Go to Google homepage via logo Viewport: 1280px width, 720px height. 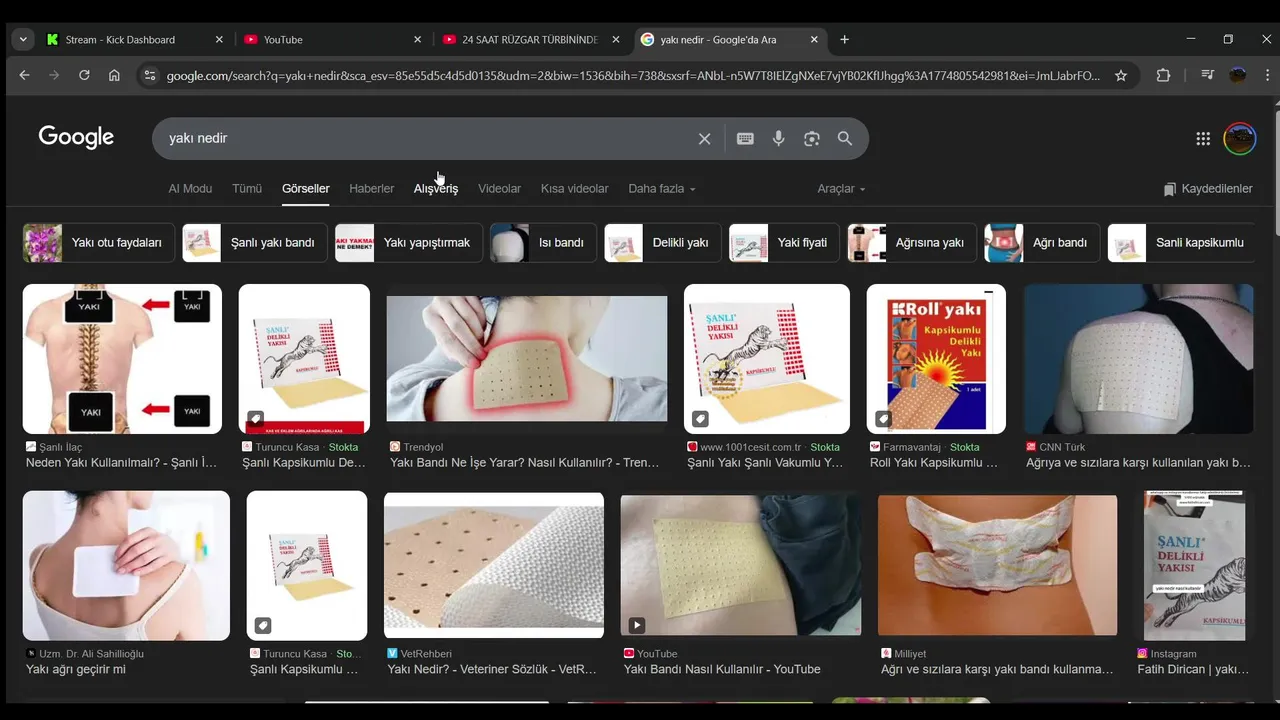[x=76, y=137]
